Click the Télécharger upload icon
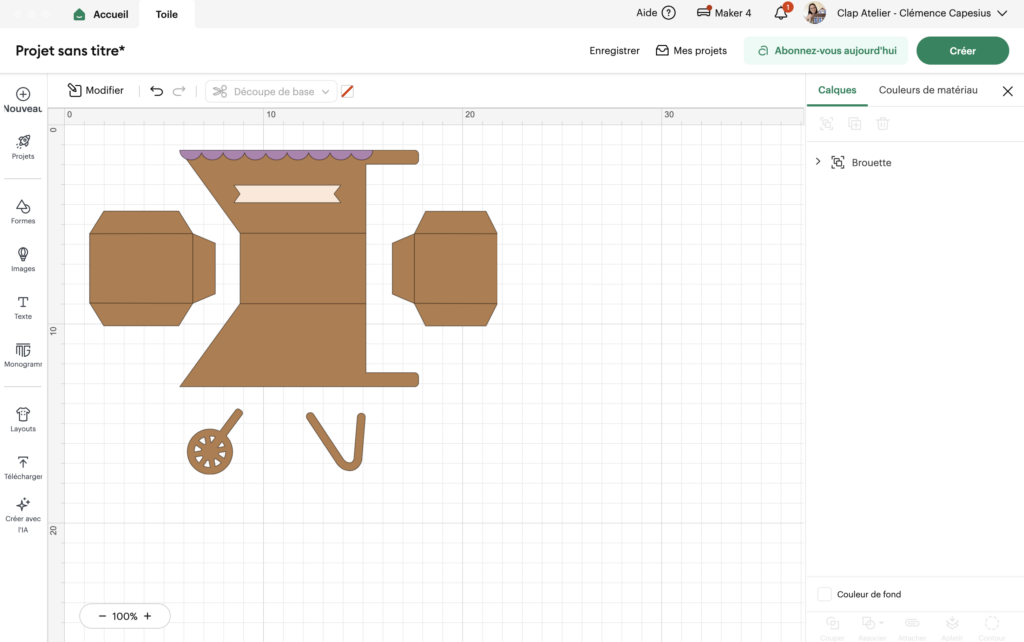The image size is (1024, 642). coord(23,467)
